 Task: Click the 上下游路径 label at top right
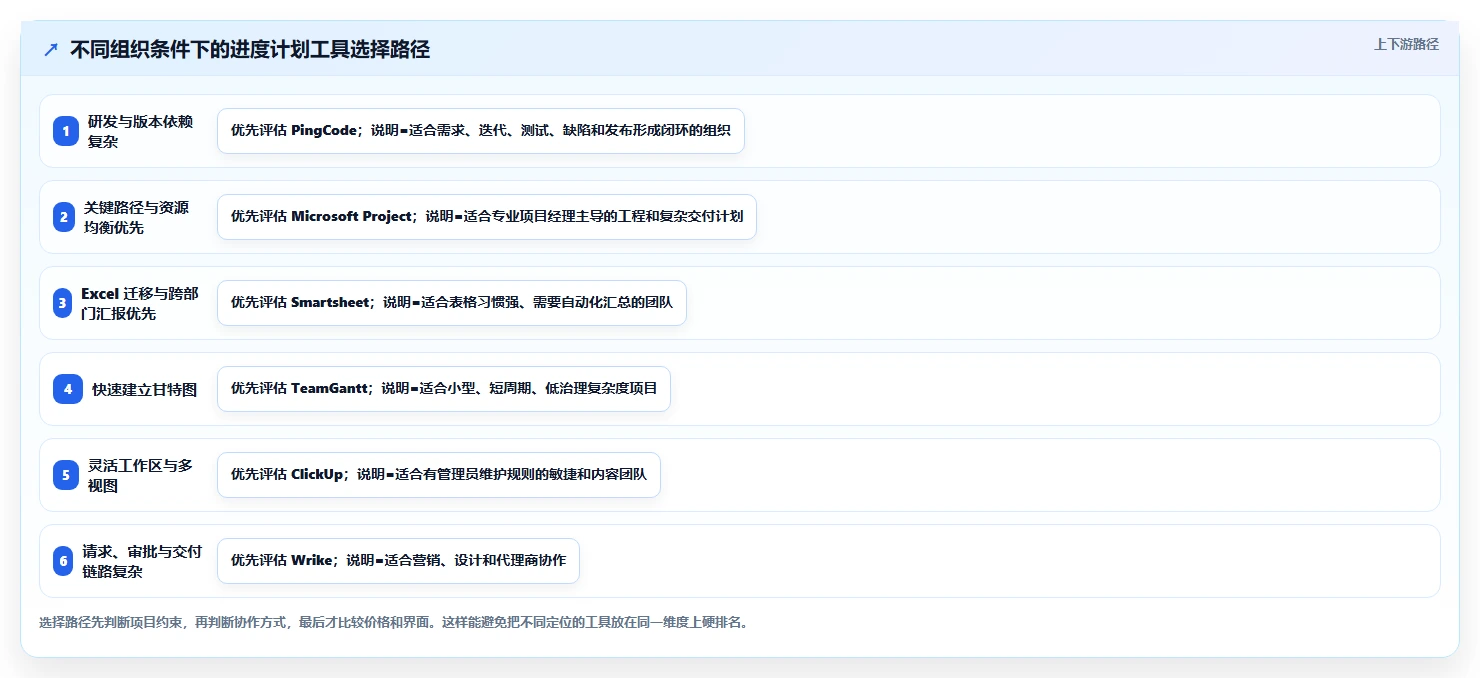point(1406,44)
